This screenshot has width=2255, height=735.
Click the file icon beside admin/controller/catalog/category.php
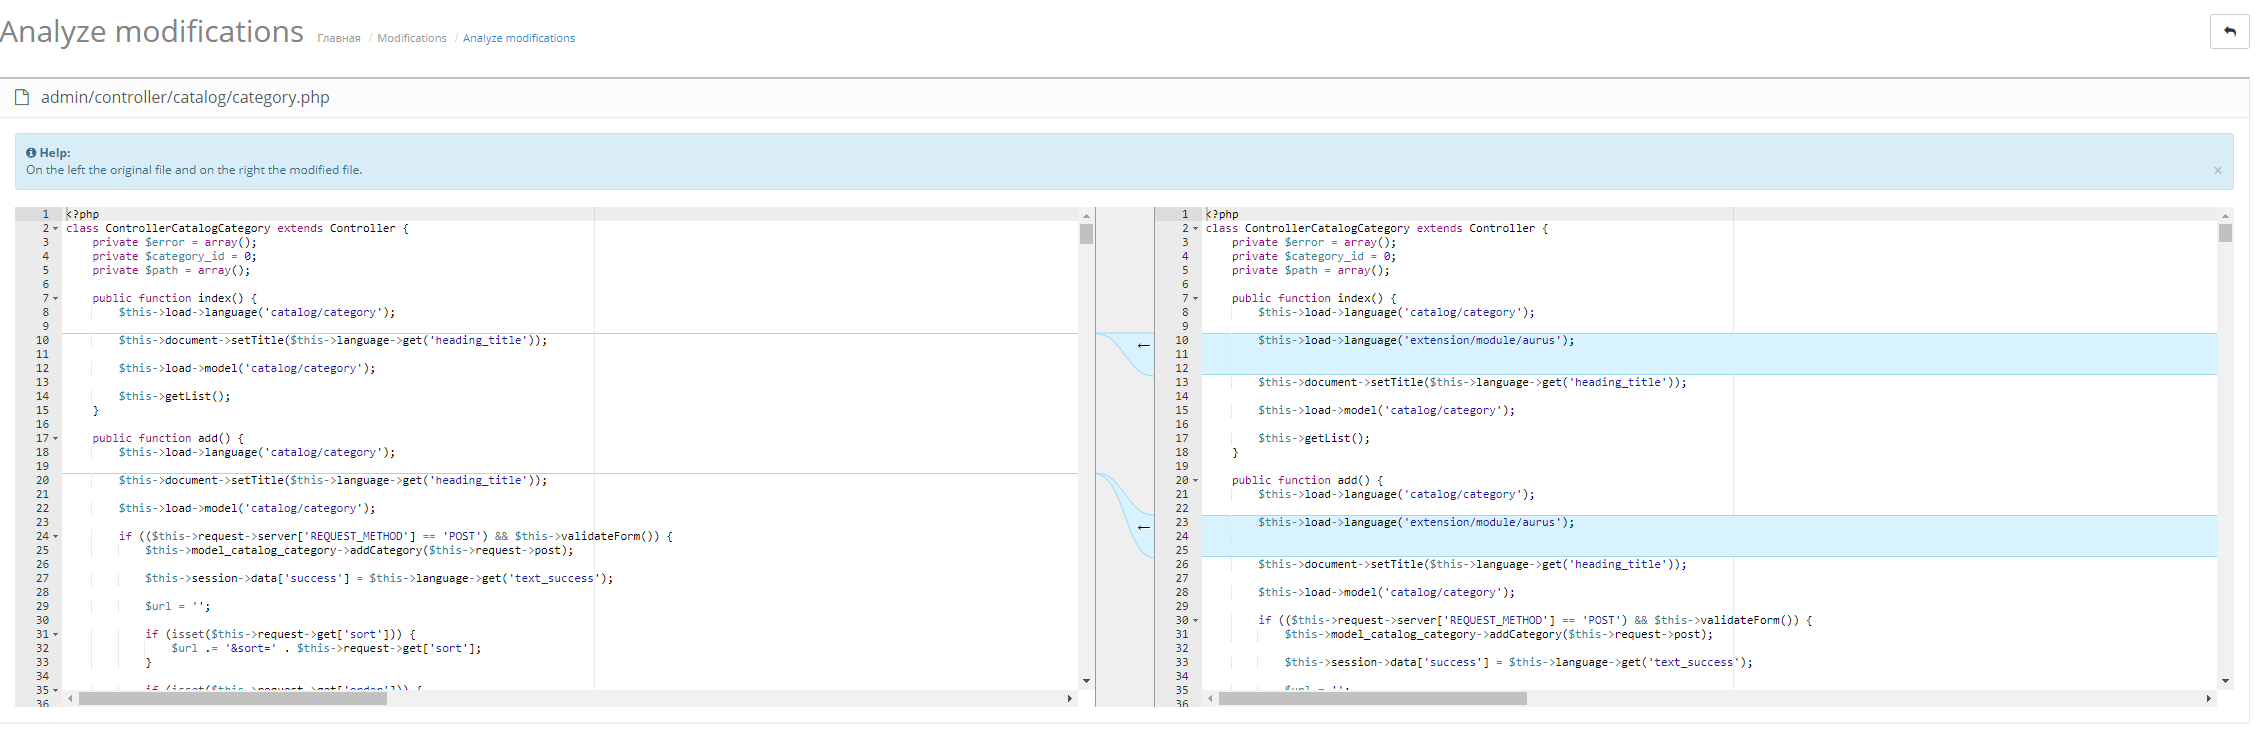tap(21, 97)
